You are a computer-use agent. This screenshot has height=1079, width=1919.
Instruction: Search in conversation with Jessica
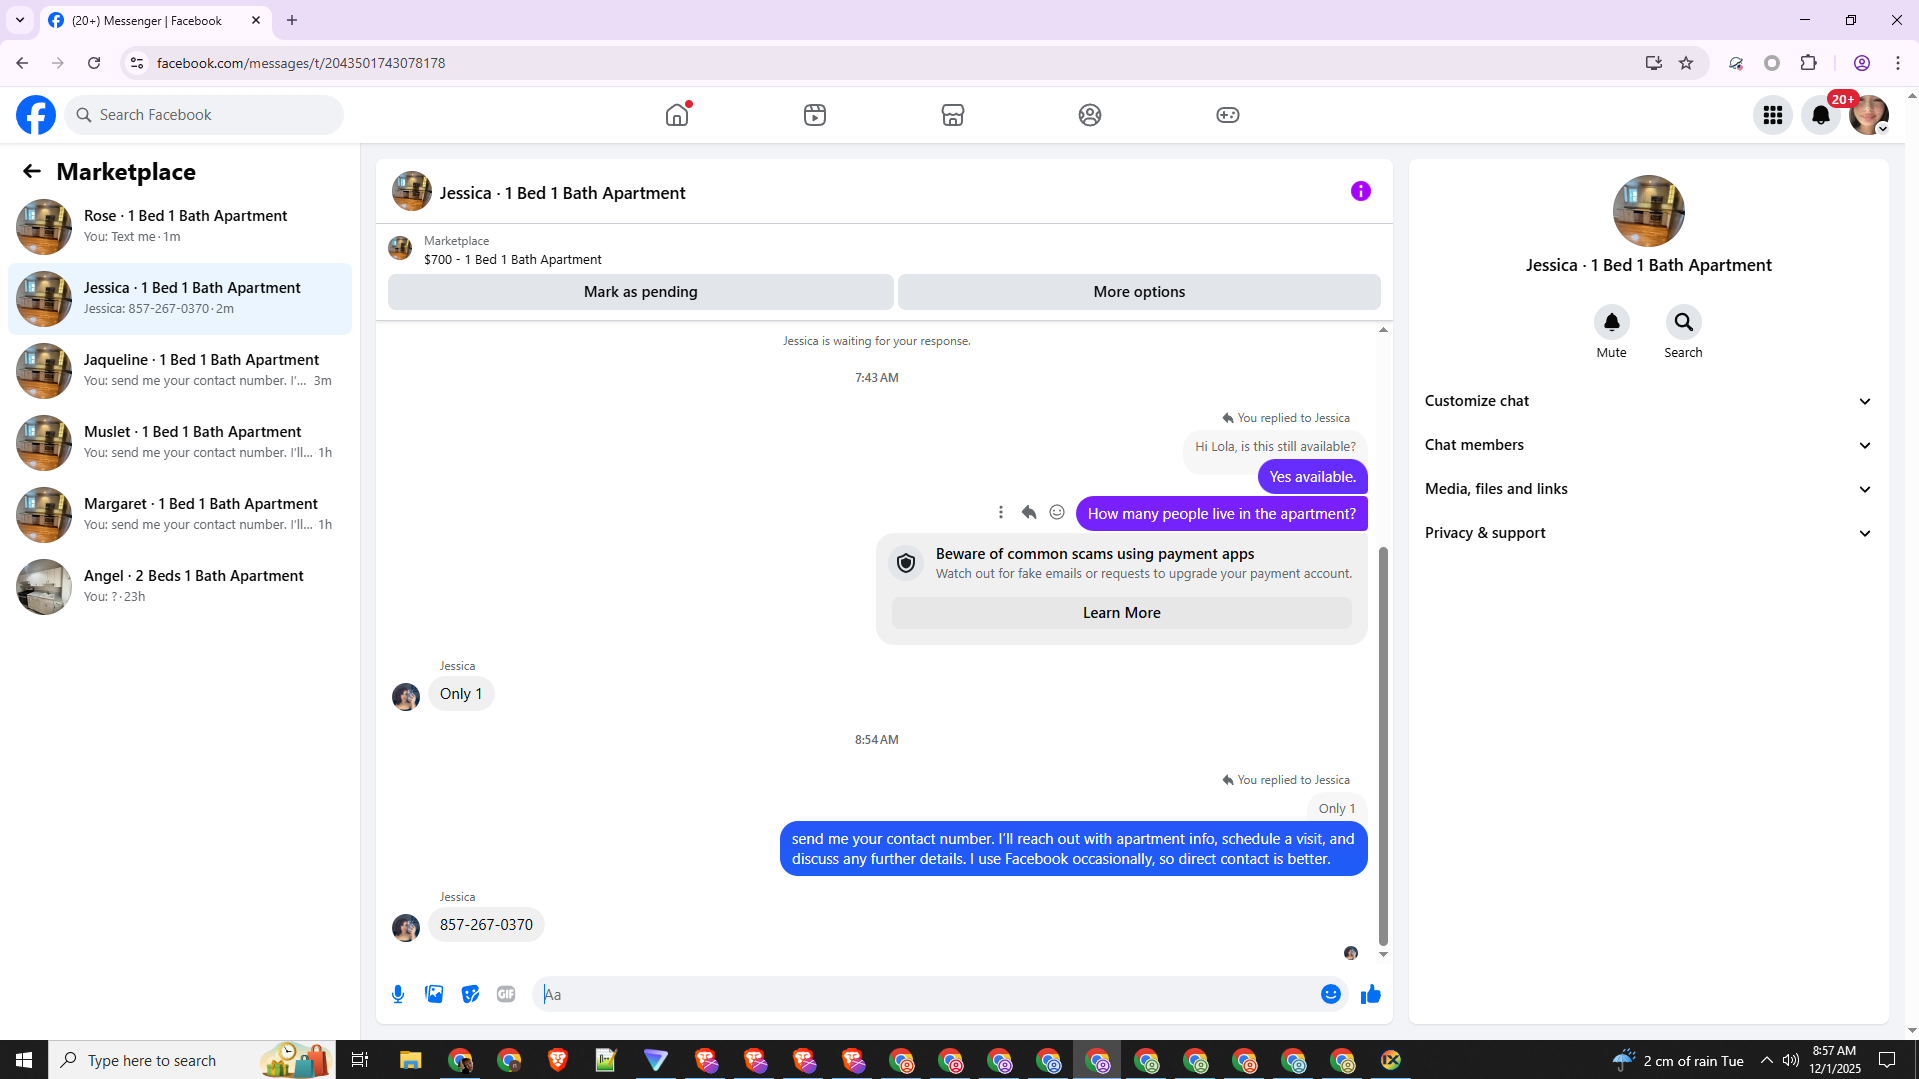click(x=1684, y=322)
